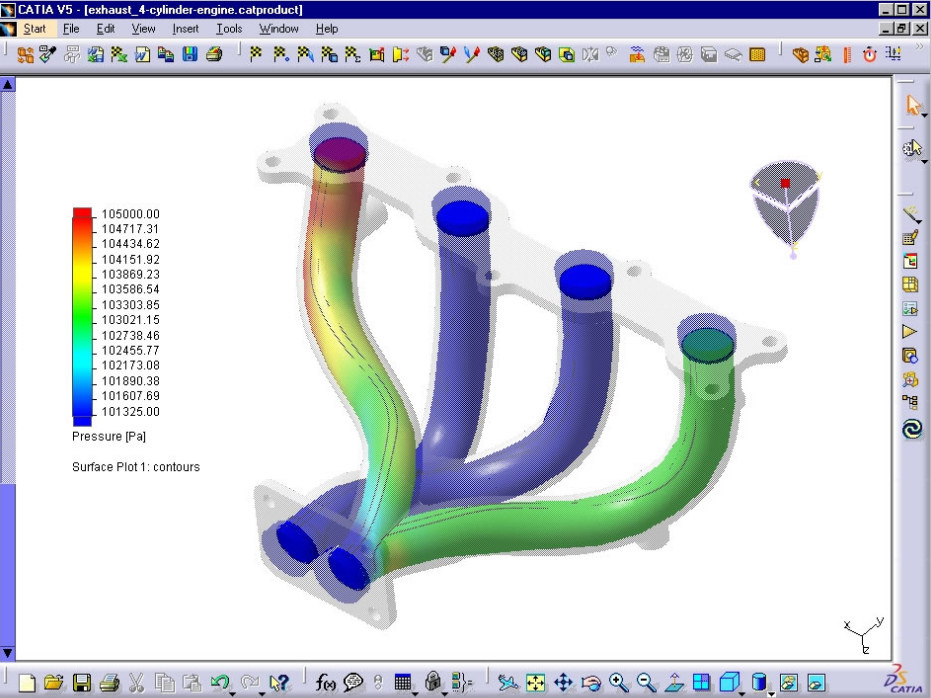Click the isometric view cube icon
Screen dimensions: 931x698
[729, 683]
